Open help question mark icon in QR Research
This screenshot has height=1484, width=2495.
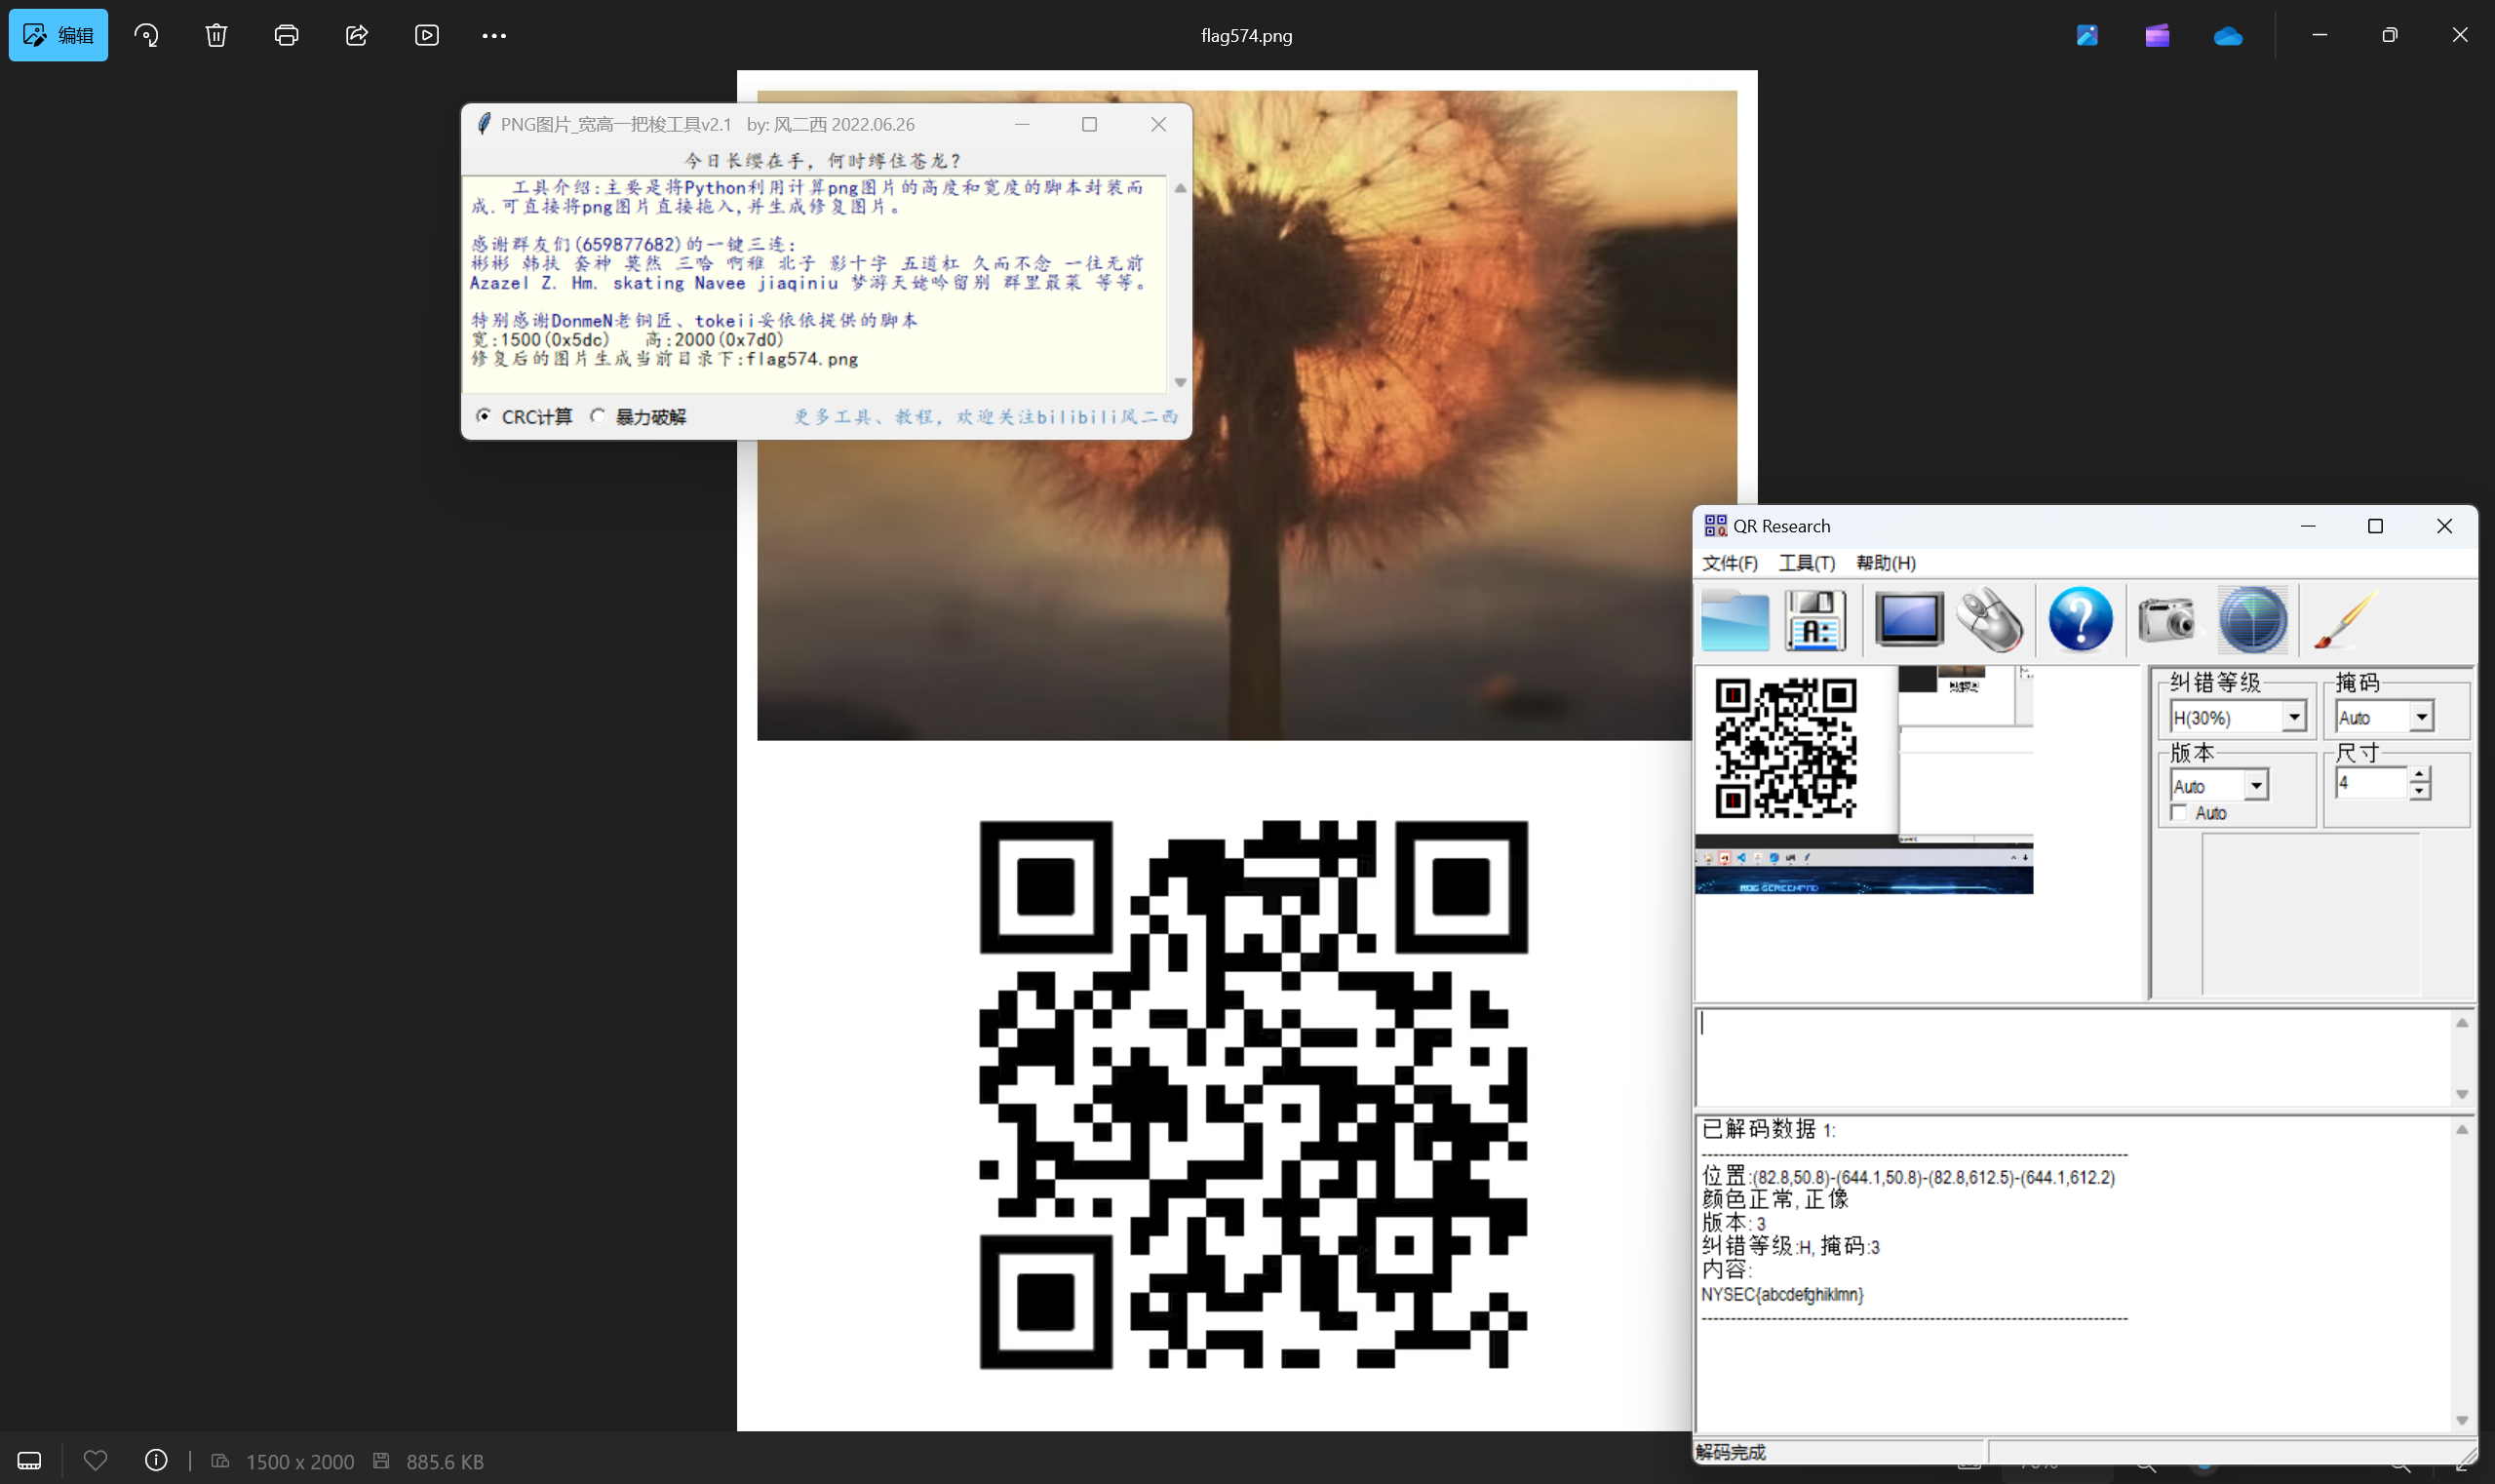2080,619
